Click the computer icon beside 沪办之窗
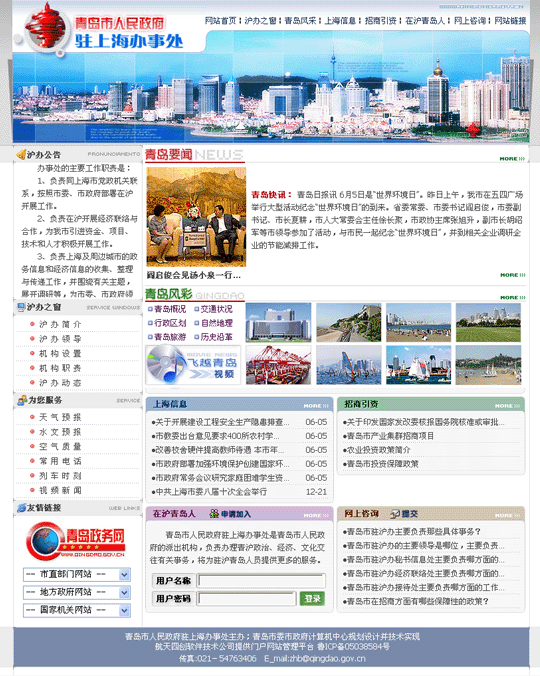 point(21,307)
